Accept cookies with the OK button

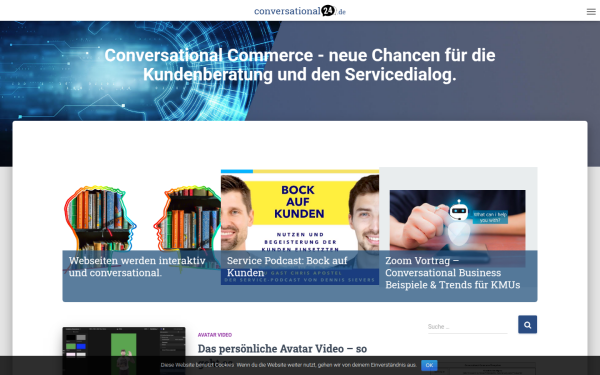(429, 365)
